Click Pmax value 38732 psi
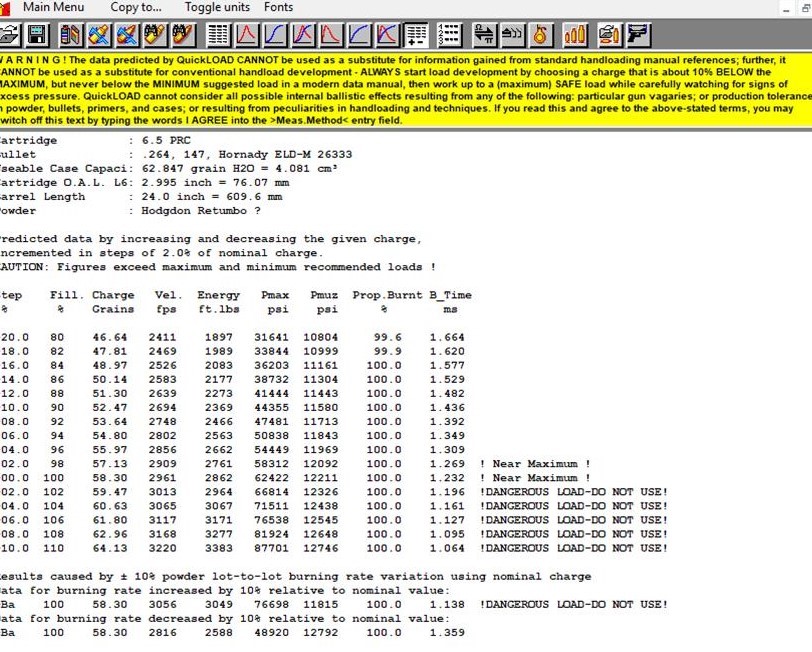 (271, 380)
